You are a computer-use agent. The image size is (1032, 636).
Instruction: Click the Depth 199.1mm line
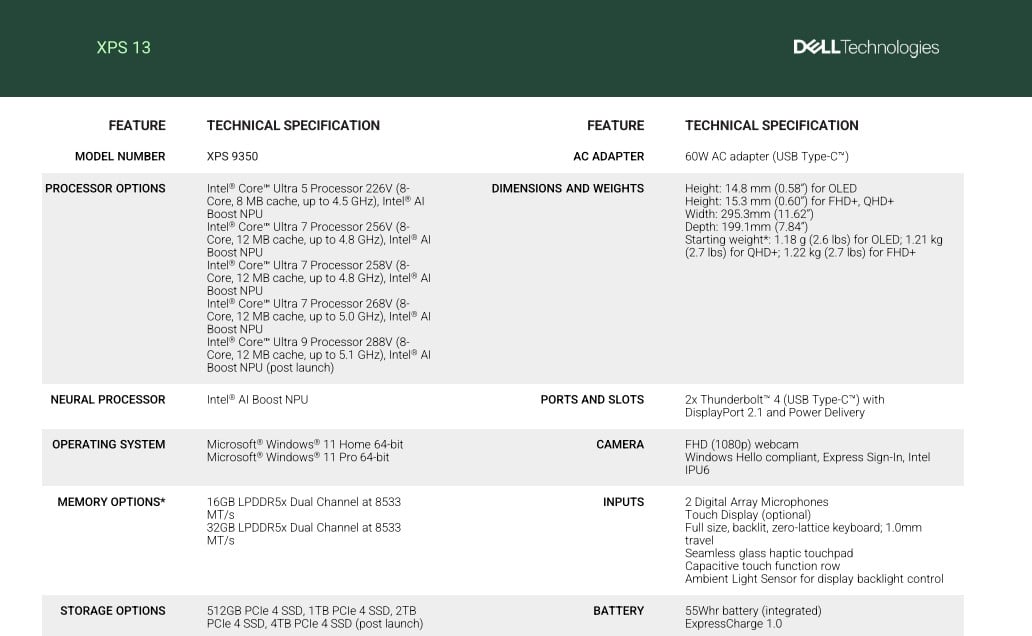click(x=746, y=226)
